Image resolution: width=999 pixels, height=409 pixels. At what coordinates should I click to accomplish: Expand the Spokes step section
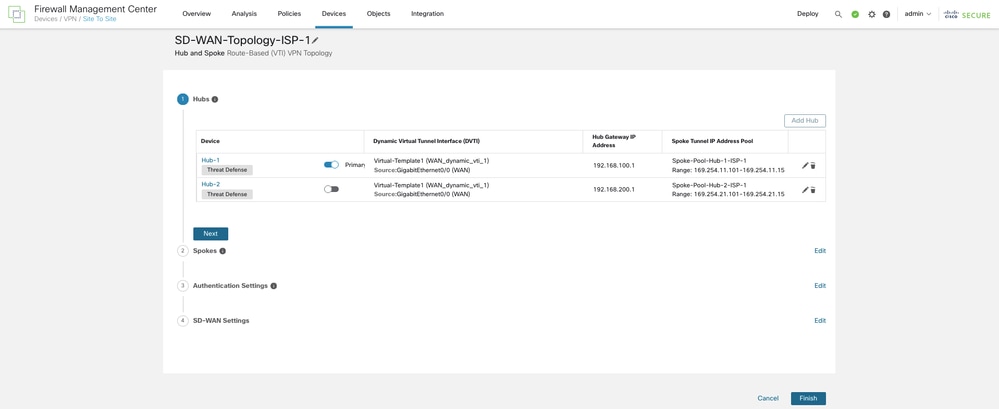(205, 251)
